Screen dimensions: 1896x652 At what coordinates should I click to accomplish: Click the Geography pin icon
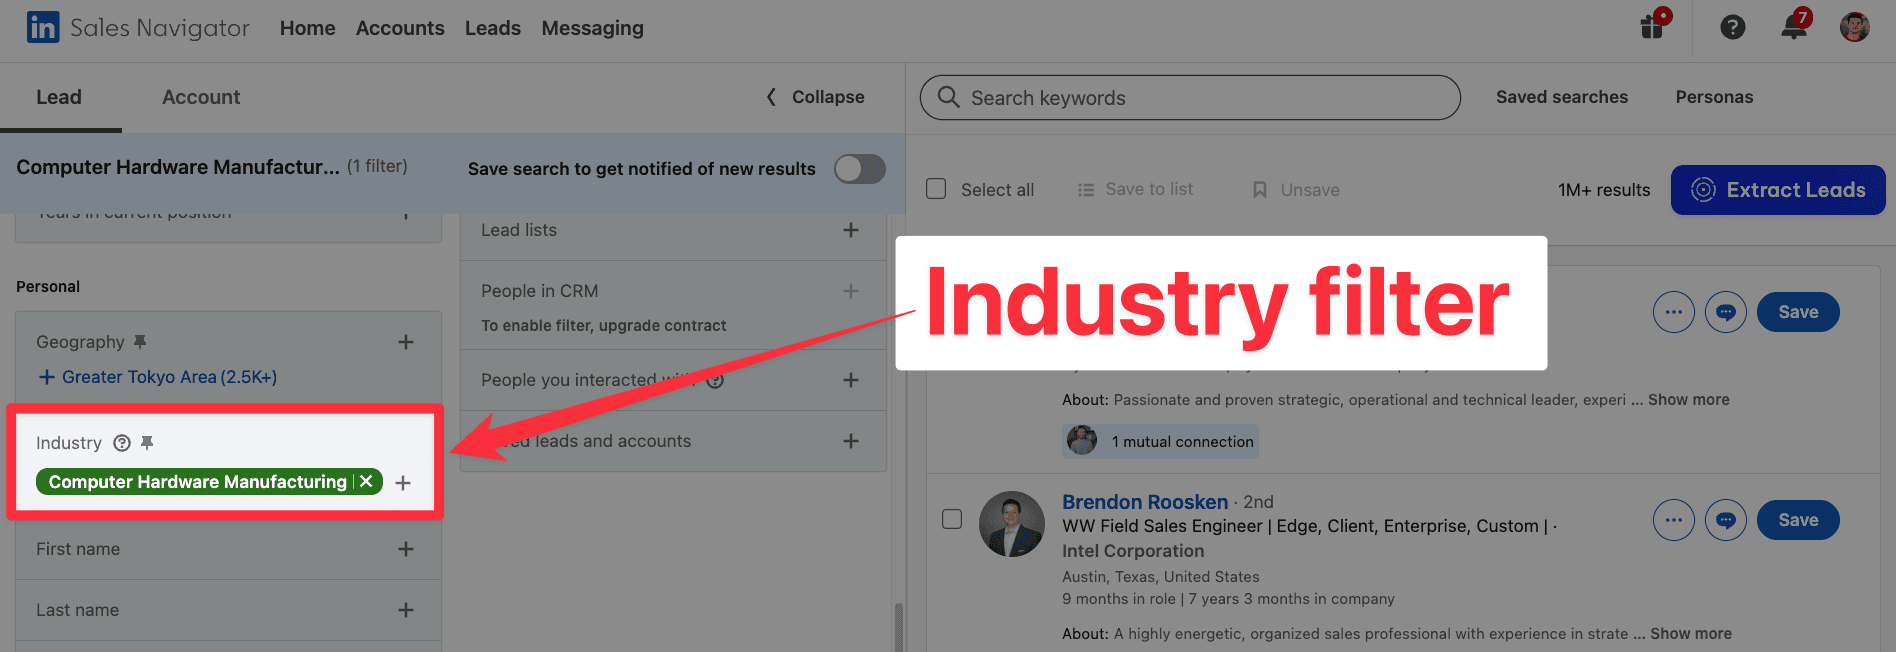click(x=140, y=342)
